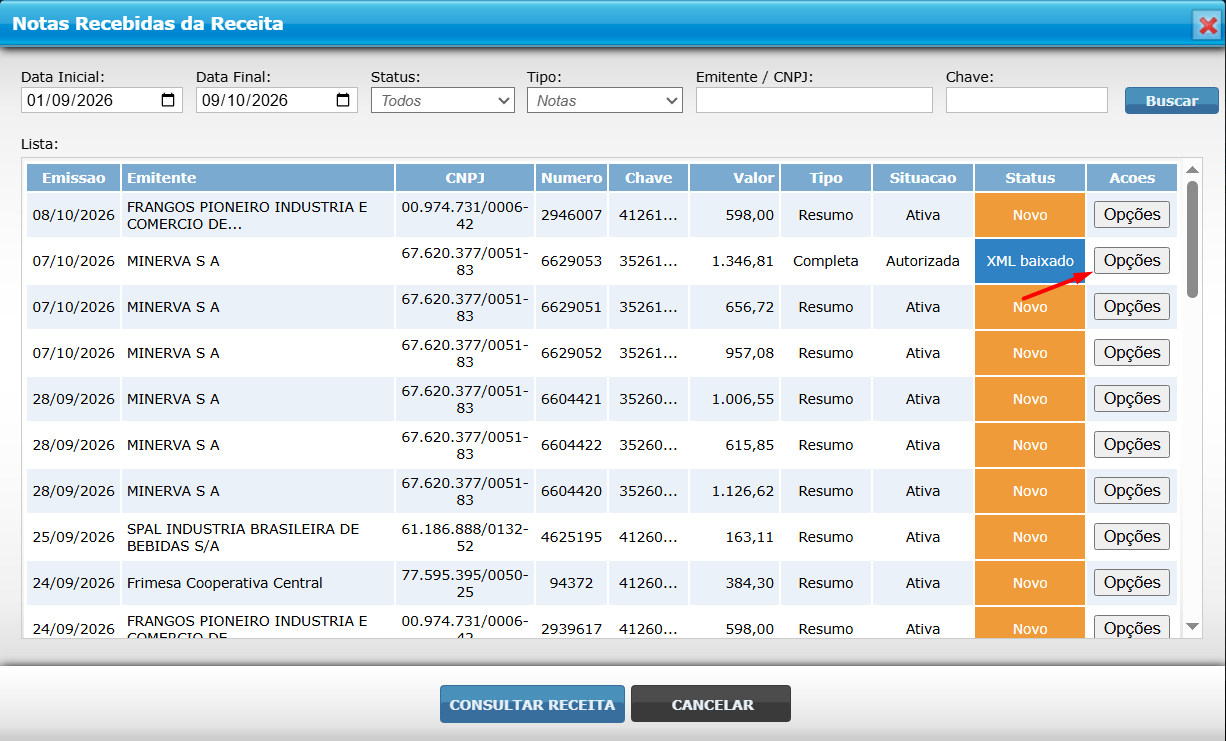
Task: Expand the Status dropdown showing Todos
Action: click(x=443, y=100)
